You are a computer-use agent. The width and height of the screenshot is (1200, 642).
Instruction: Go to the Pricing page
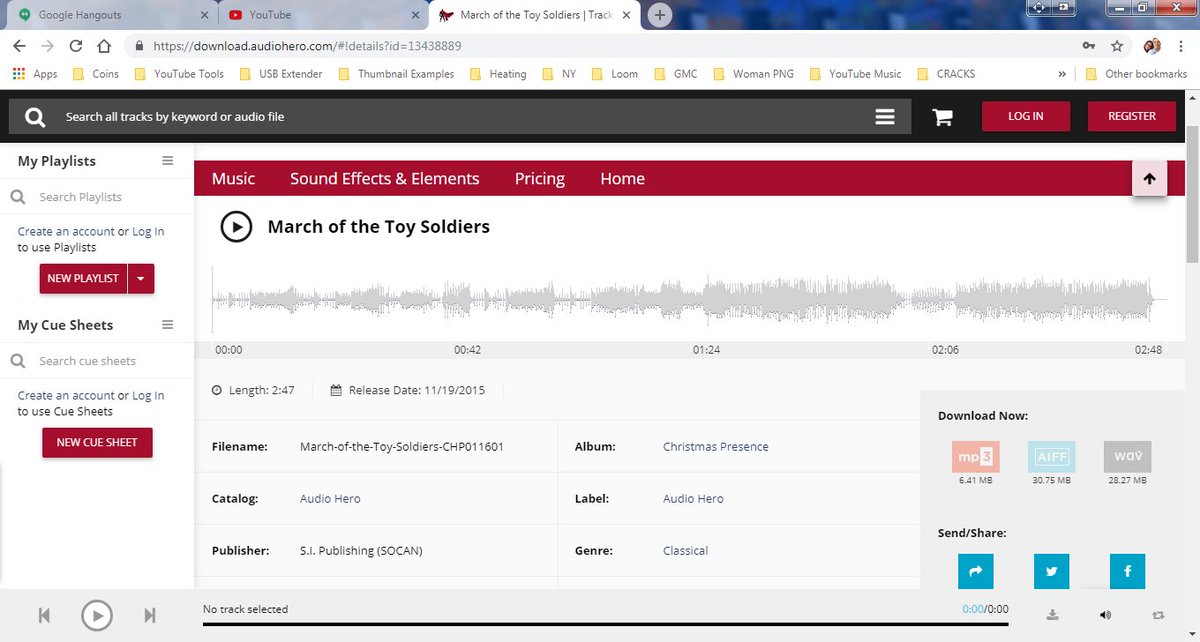(x=540, y=179)
